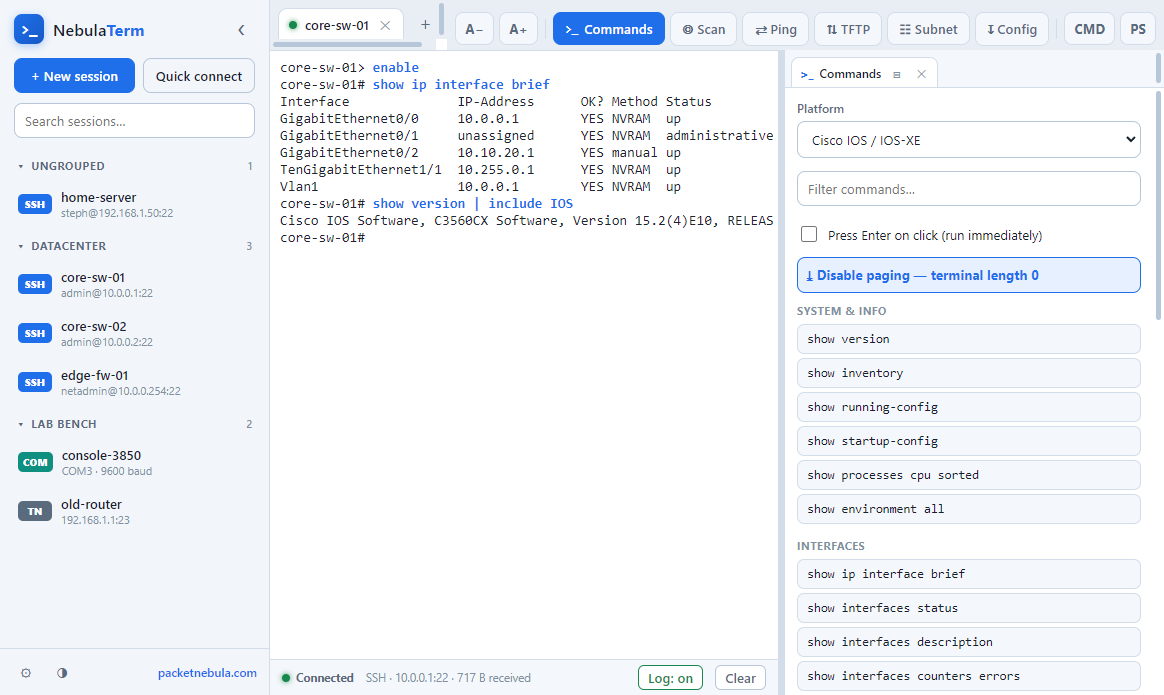Click SSH badge for core-sw-02
Screen dimensions: 1164x695
click(35, 333)
